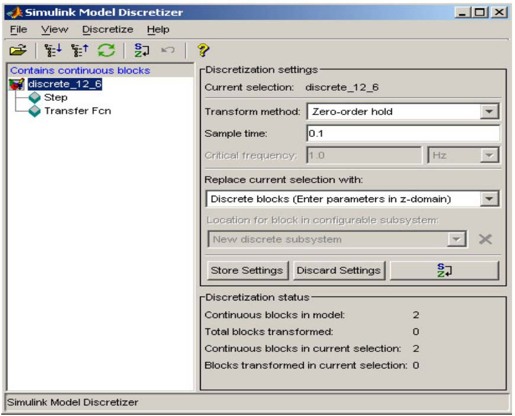Viewport: 515px width, 416px height.
Task: Select discrete_12_6 in the model tree
Action: pos(65,84)
